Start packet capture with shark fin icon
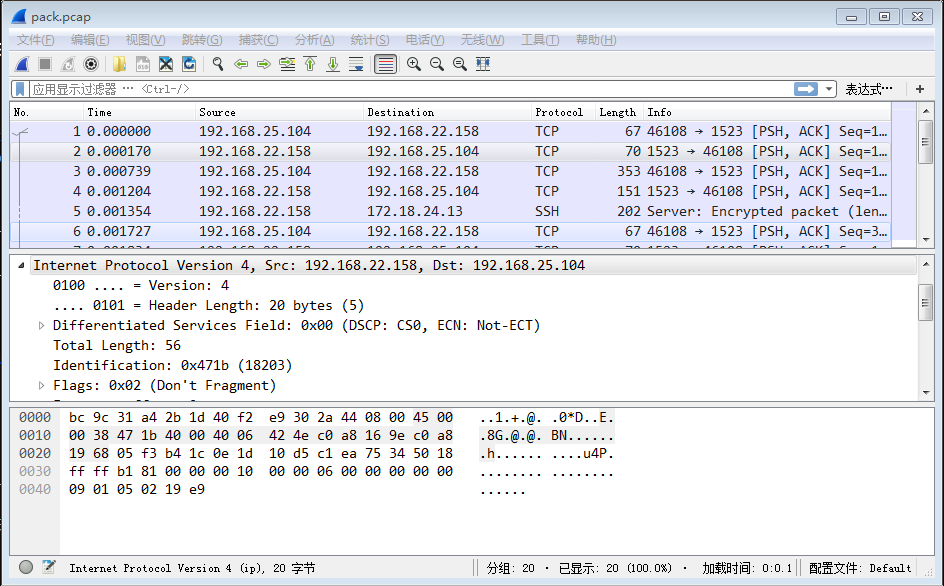The image size is (944, 586). click(x=21, y=63)
